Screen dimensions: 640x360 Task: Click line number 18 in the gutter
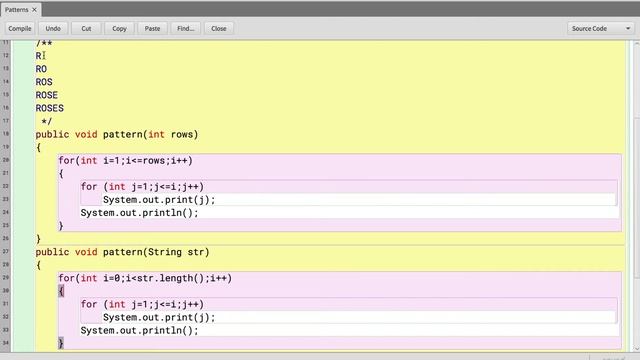tap(6, 134)
